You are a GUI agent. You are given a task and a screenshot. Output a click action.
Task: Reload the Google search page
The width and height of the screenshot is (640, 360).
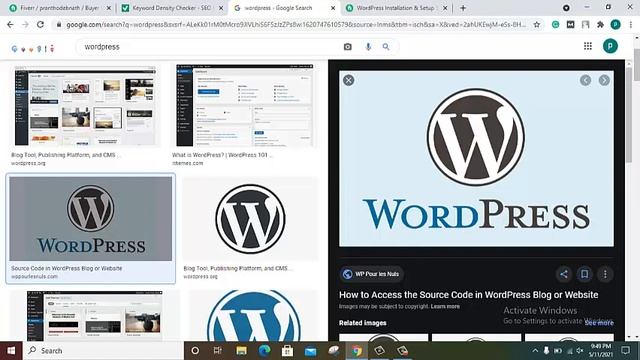[40, 24]
